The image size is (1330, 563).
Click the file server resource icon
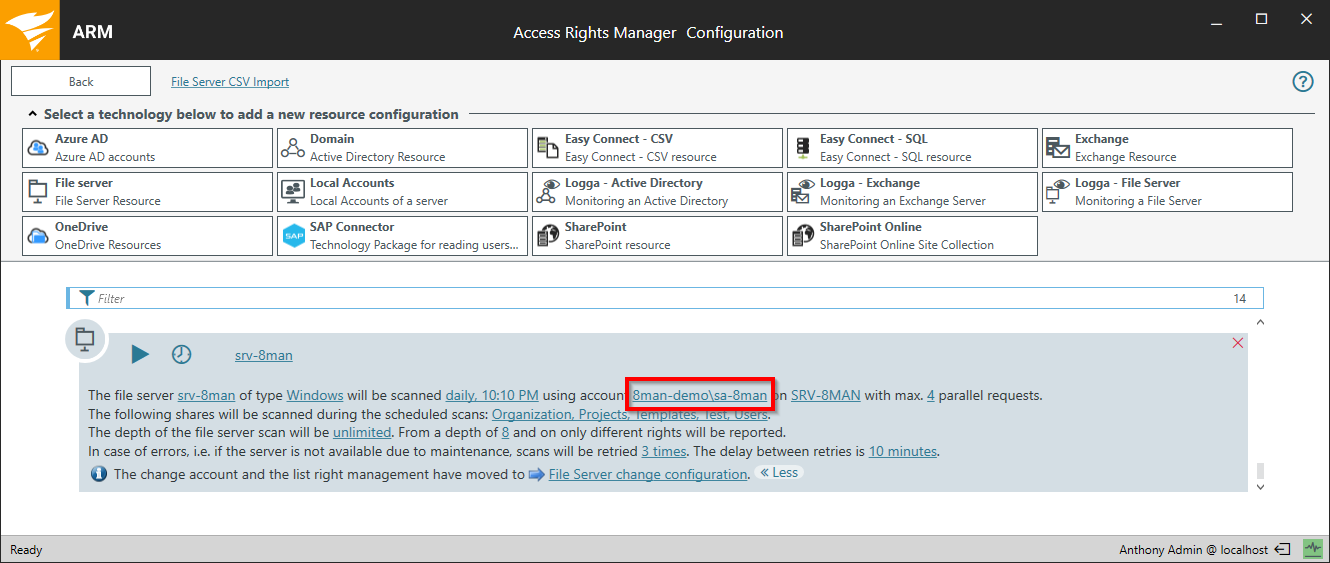pyautogui.click(x=85, y=339)
